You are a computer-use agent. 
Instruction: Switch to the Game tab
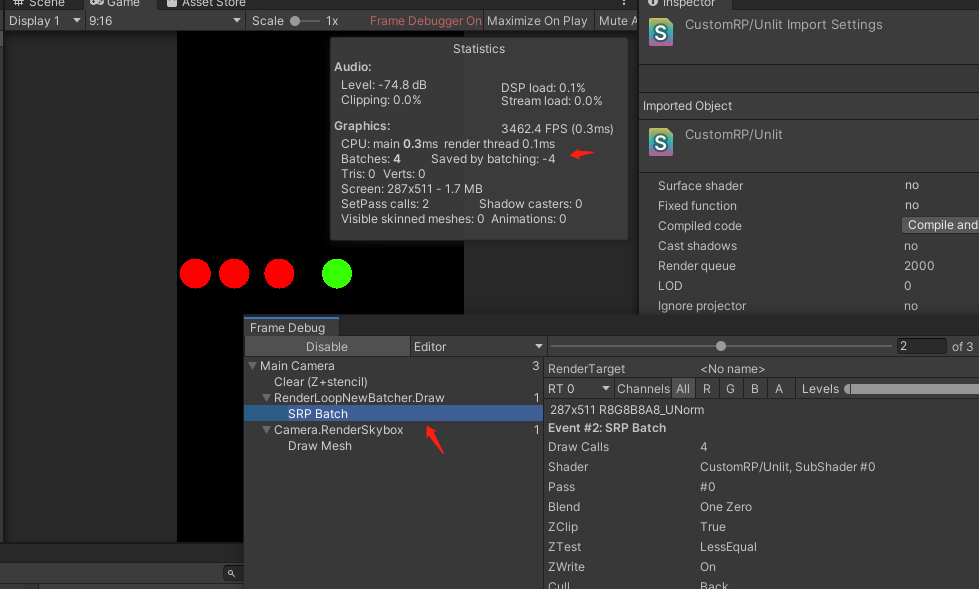click(115, 4)
